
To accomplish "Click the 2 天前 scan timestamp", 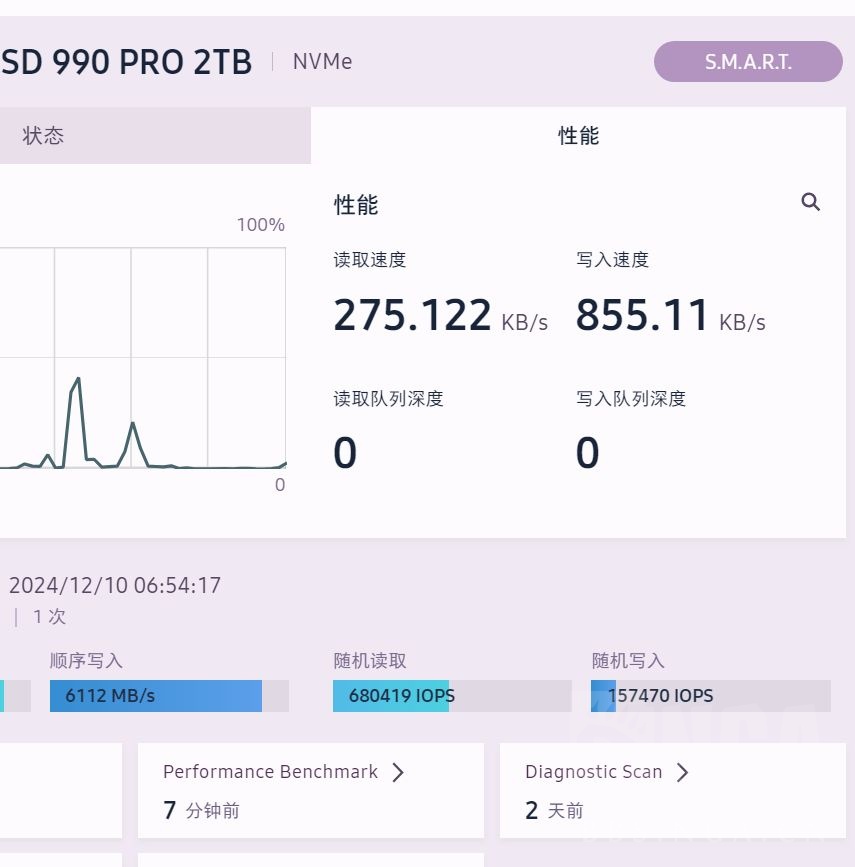I will tap(558, 810).
